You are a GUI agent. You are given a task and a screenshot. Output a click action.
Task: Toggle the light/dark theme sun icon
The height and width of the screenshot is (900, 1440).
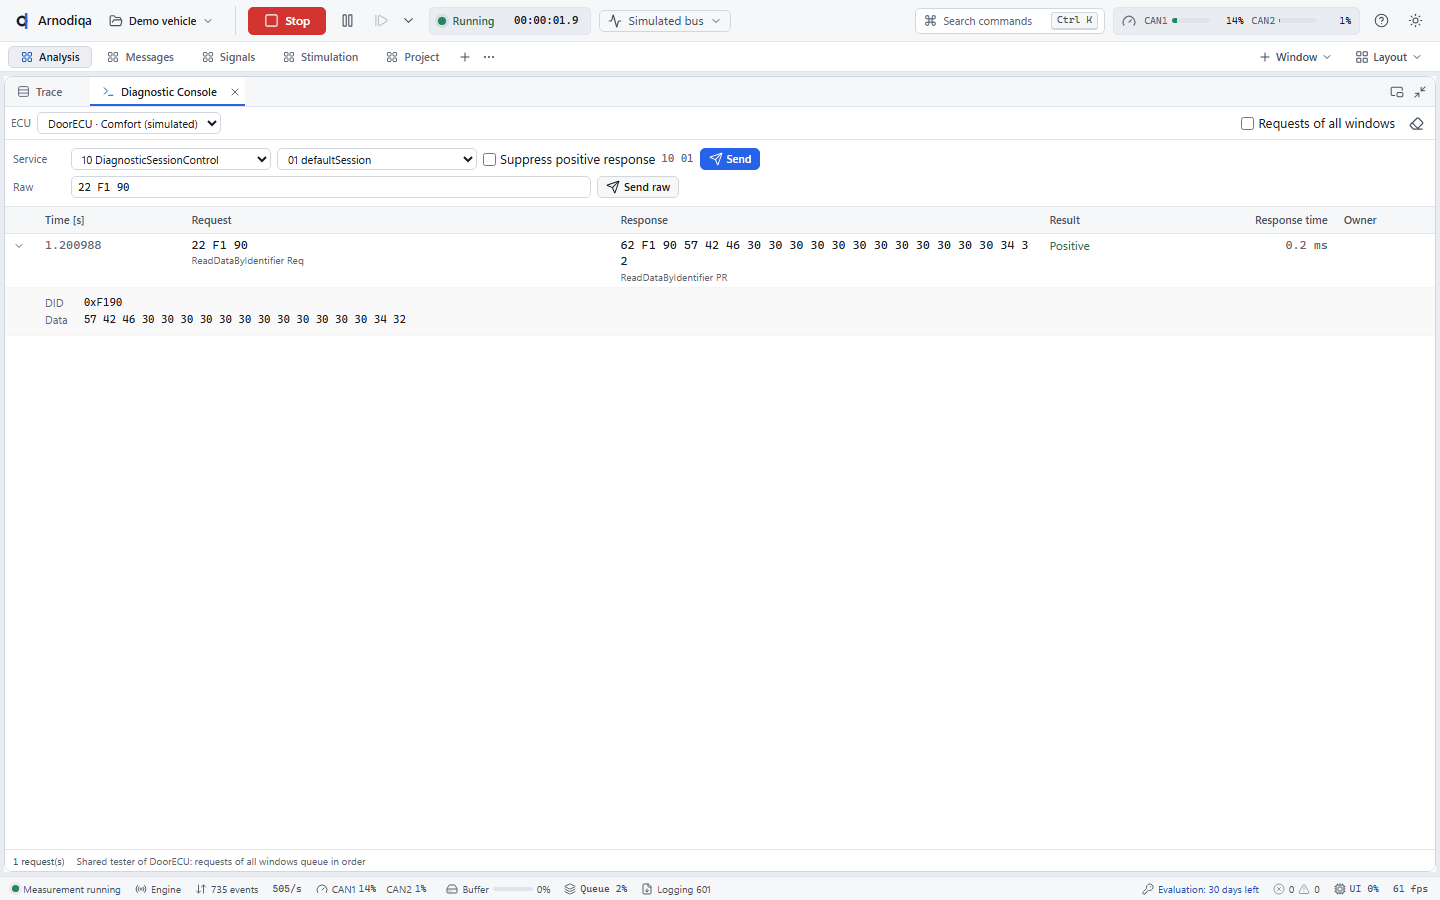click(x=1415, y=21)
